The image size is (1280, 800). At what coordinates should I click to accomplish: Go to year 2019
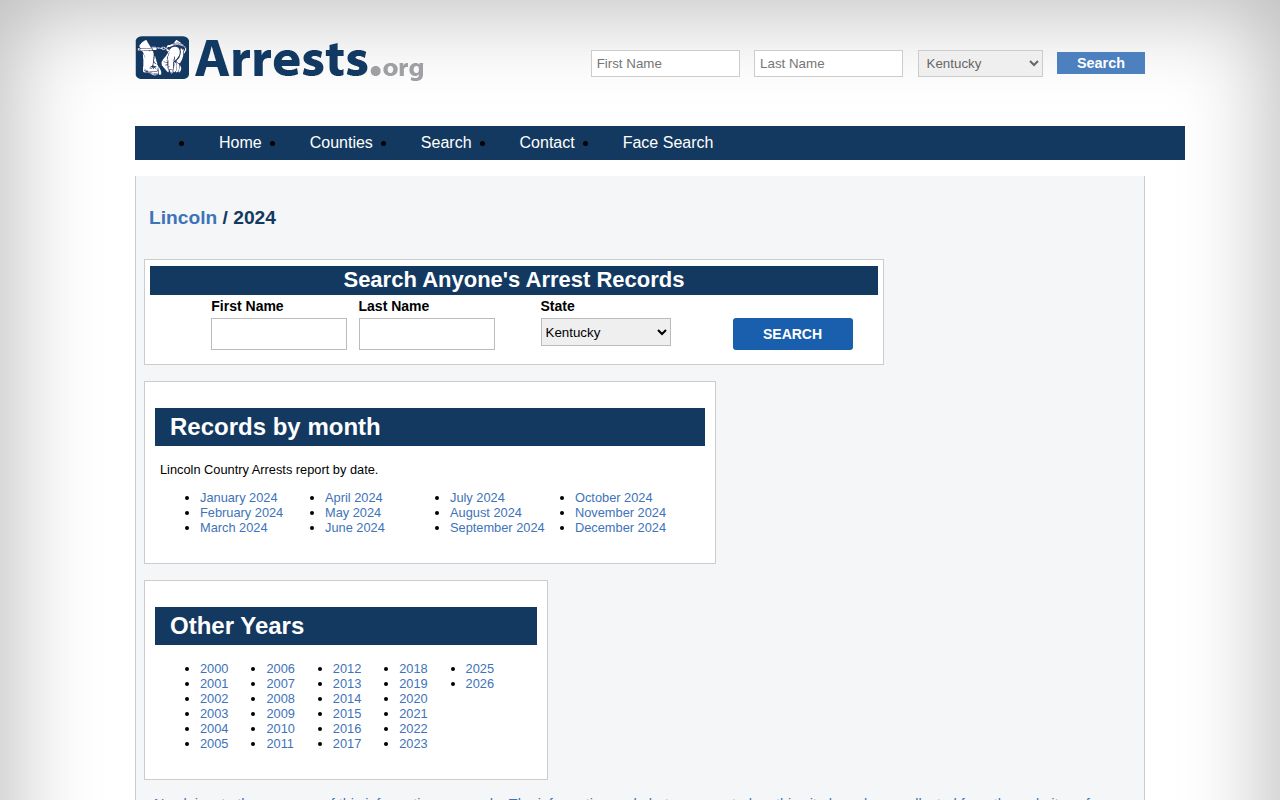pos(413,683)
